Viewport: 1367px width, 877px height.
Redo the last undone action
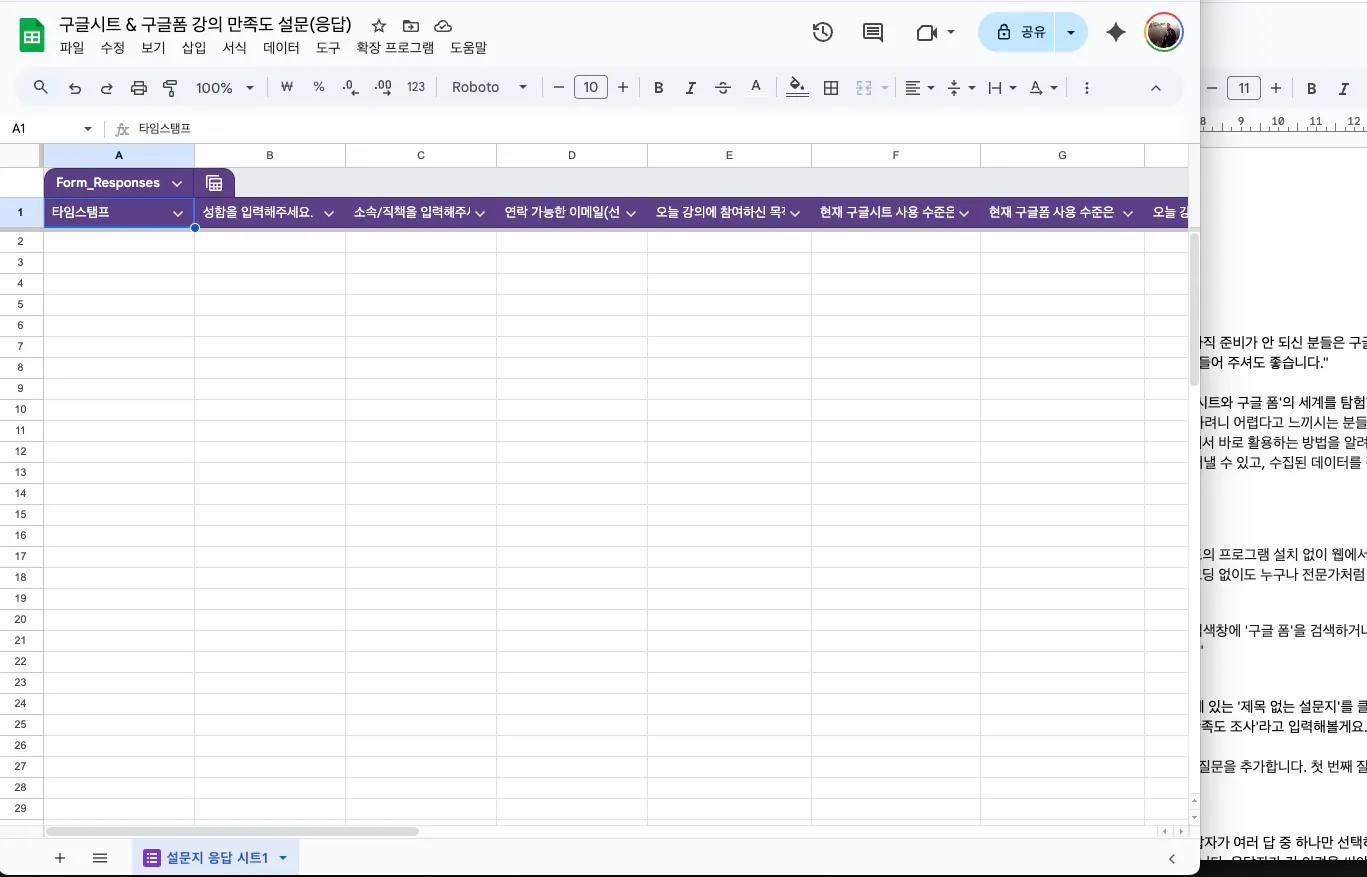107,88
